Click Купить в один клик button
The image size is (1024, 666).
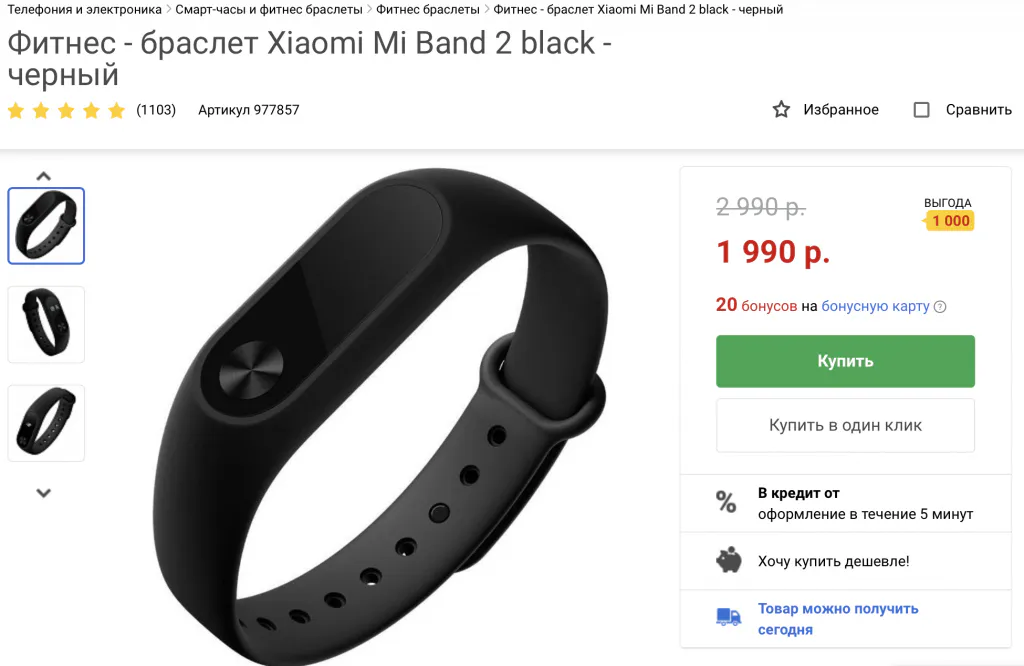coord(845,425)
